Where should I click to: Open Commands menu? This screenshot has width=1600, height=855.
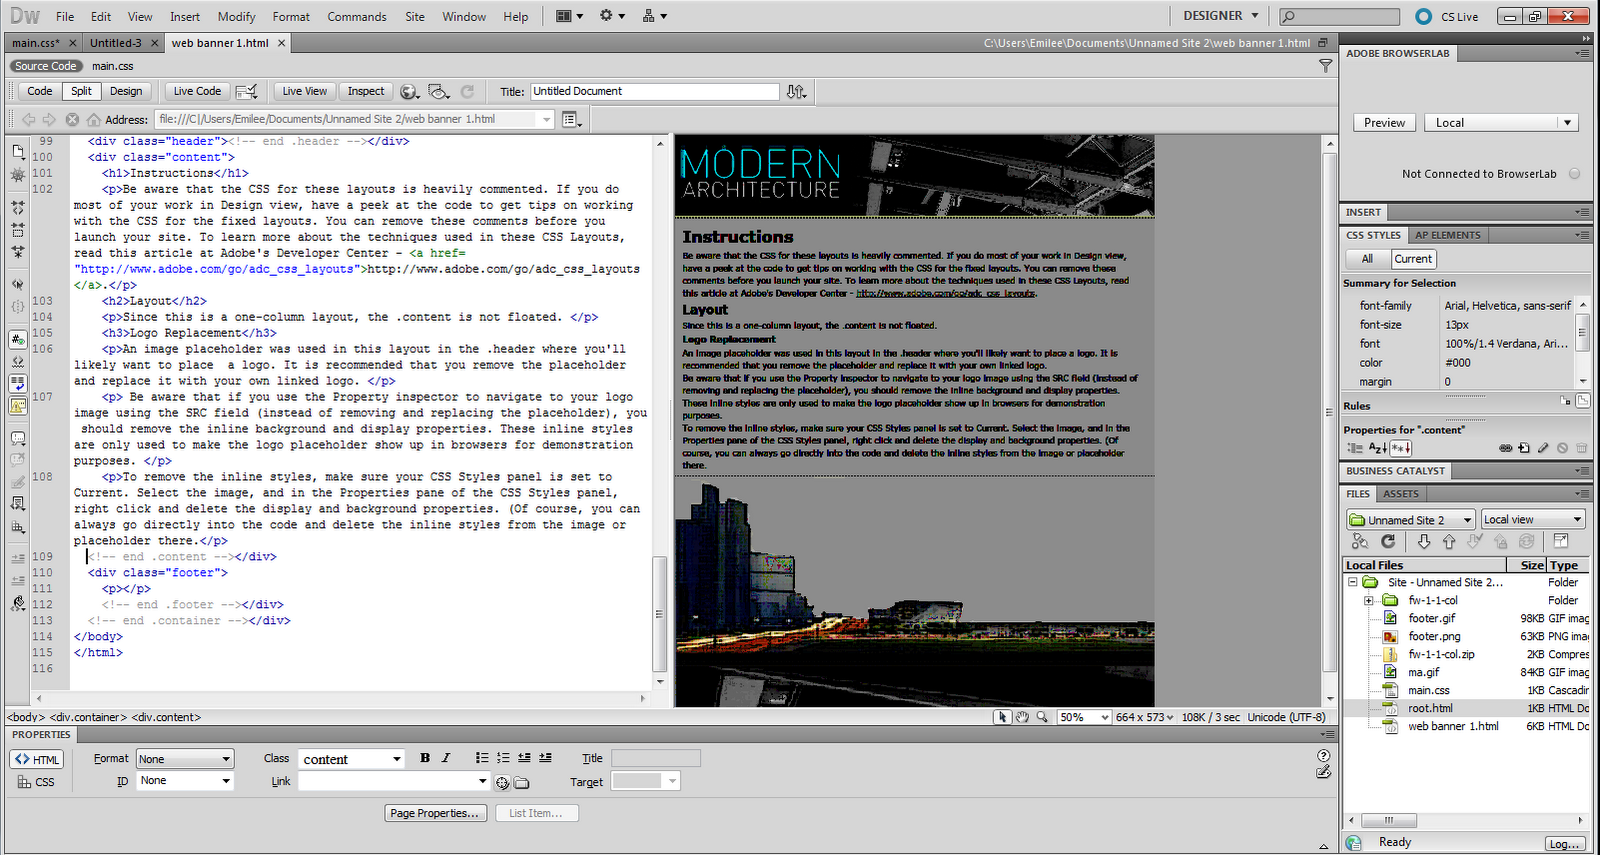pyautogui.click(x=357, y=17)
